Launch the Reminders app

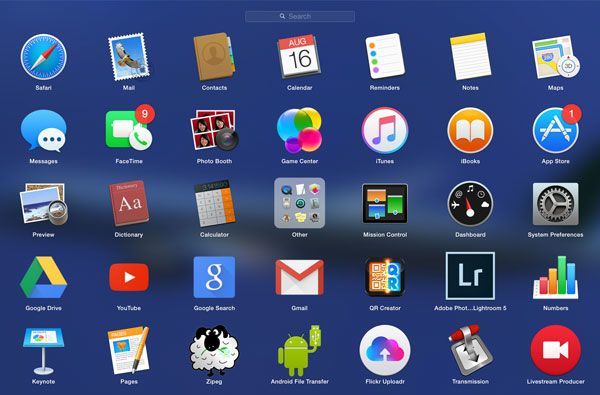click(x=385, y=56)
